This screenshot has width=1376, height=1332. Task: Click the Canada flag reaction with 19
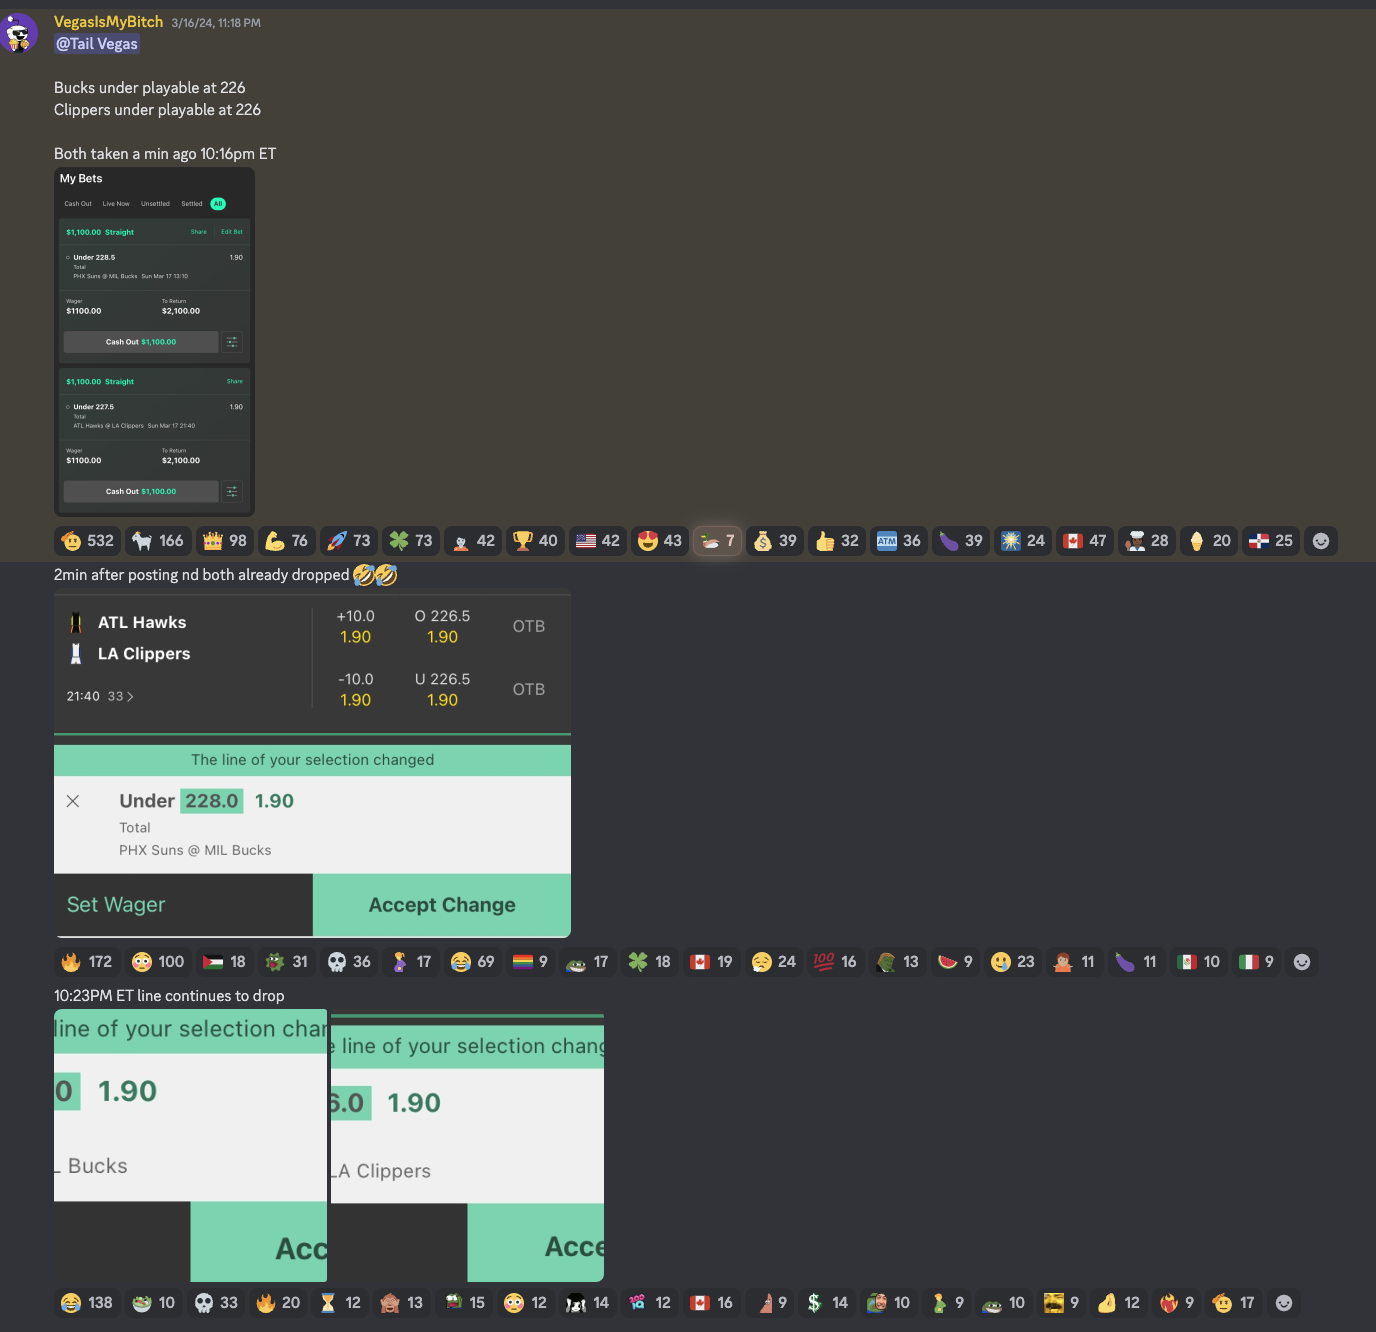712,962
